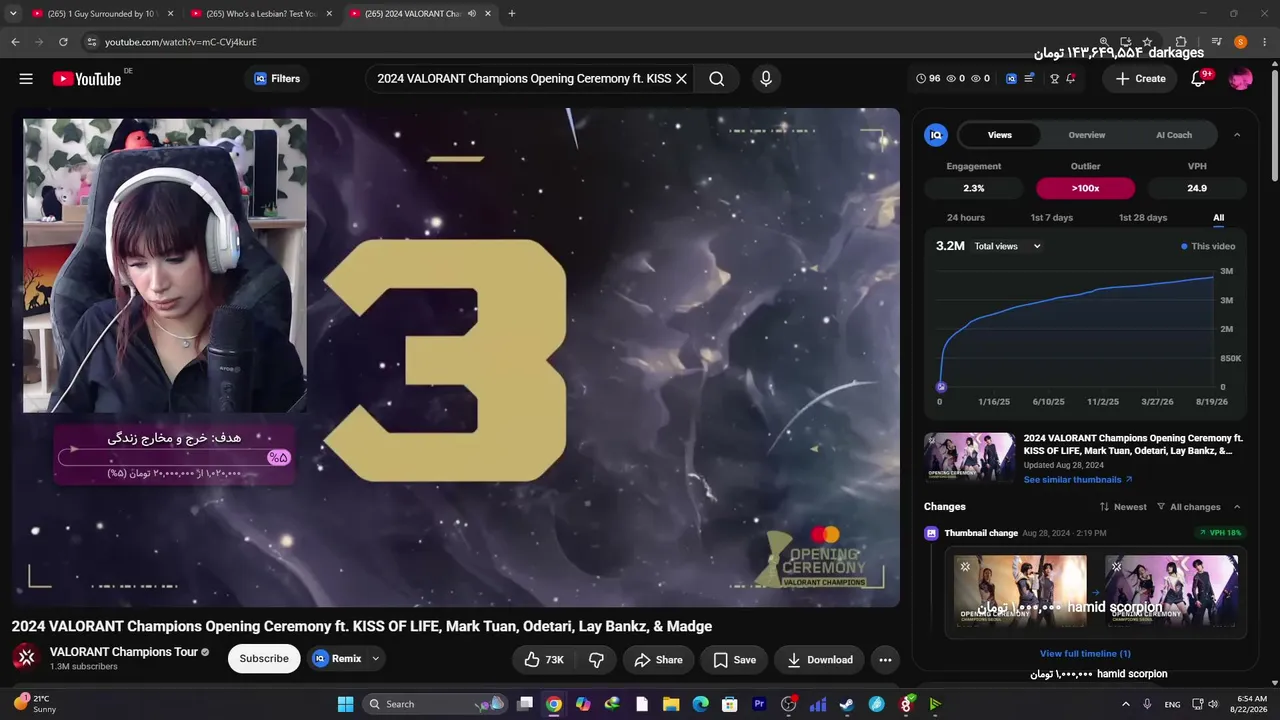Viewport: 1280px width, 720px height.
Task: Click the Create button
Action: click(1141, 79)
